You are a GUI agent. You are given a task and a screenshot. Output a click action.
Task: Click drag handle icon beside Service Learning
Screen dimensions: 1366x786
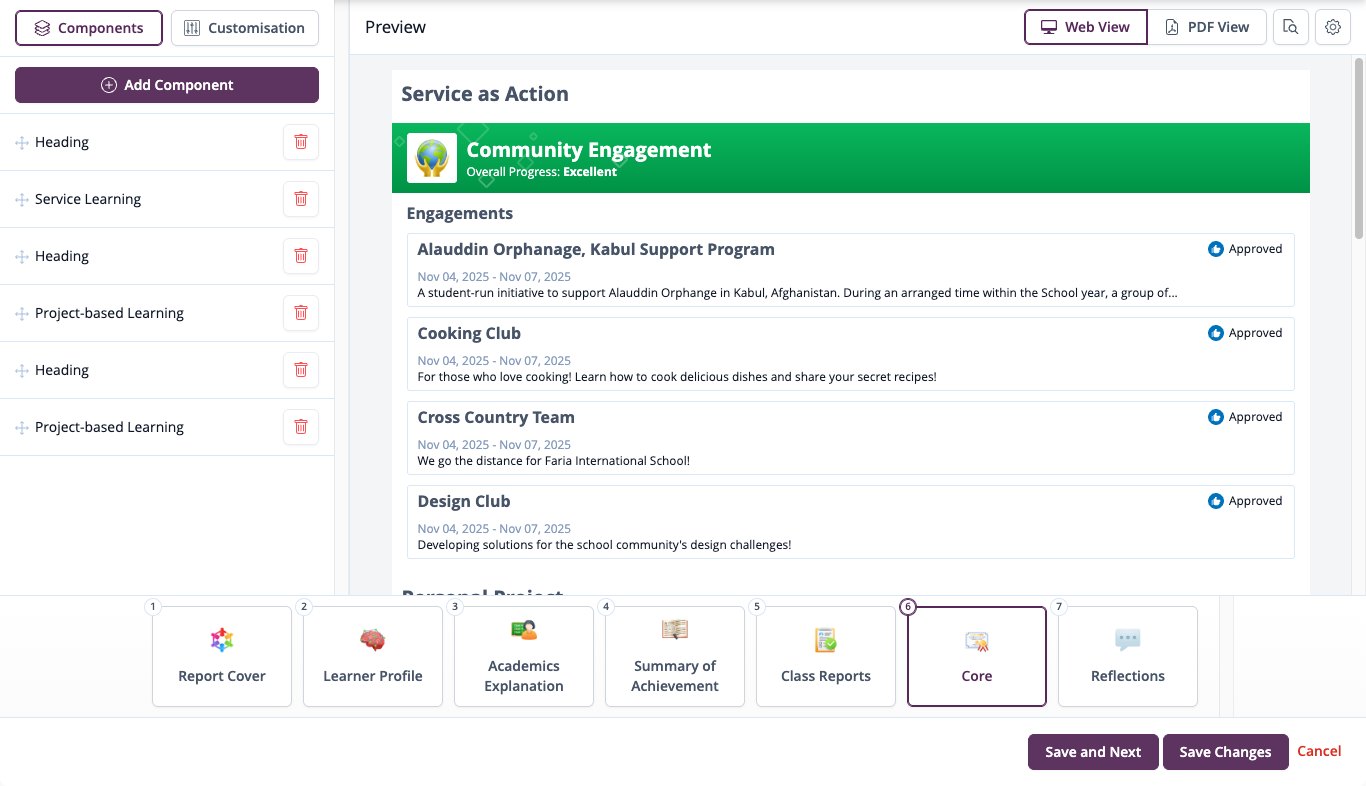(21, 200)
